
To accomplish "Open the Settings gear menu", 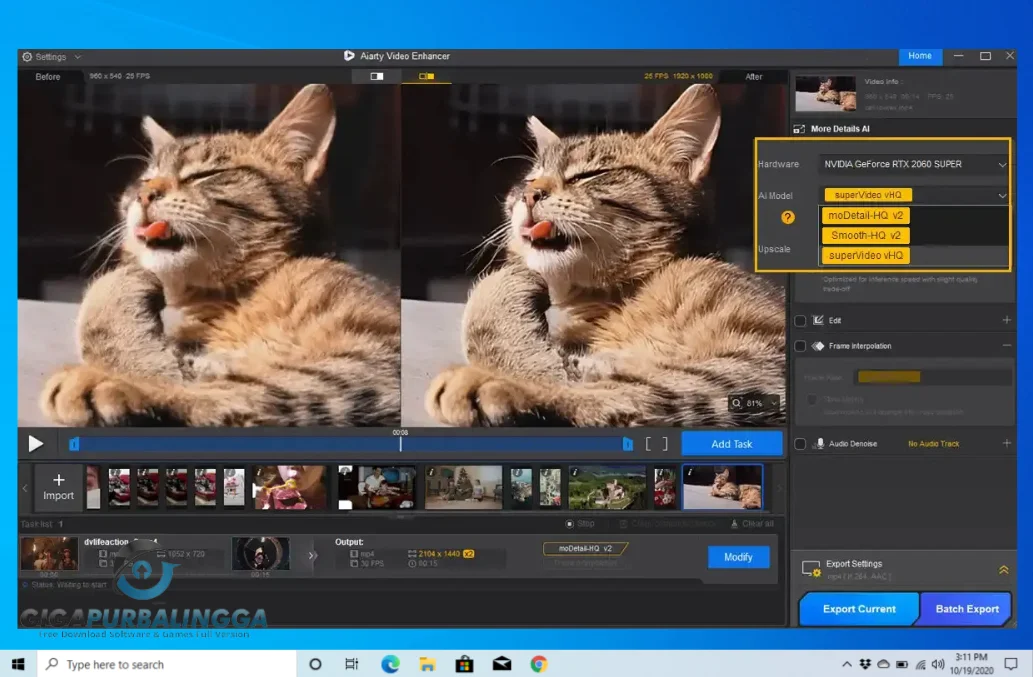I will tap(27, 57).
